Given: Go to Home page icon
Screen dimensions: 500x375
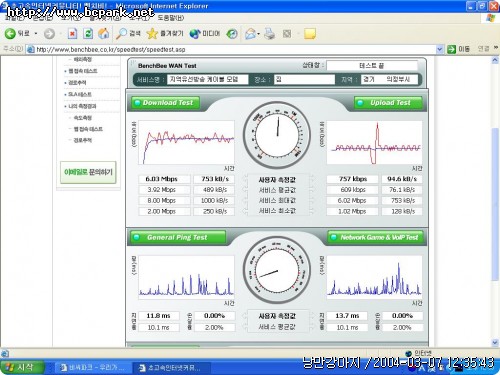Looking at the screenshot, I should [x=104, y=33].
